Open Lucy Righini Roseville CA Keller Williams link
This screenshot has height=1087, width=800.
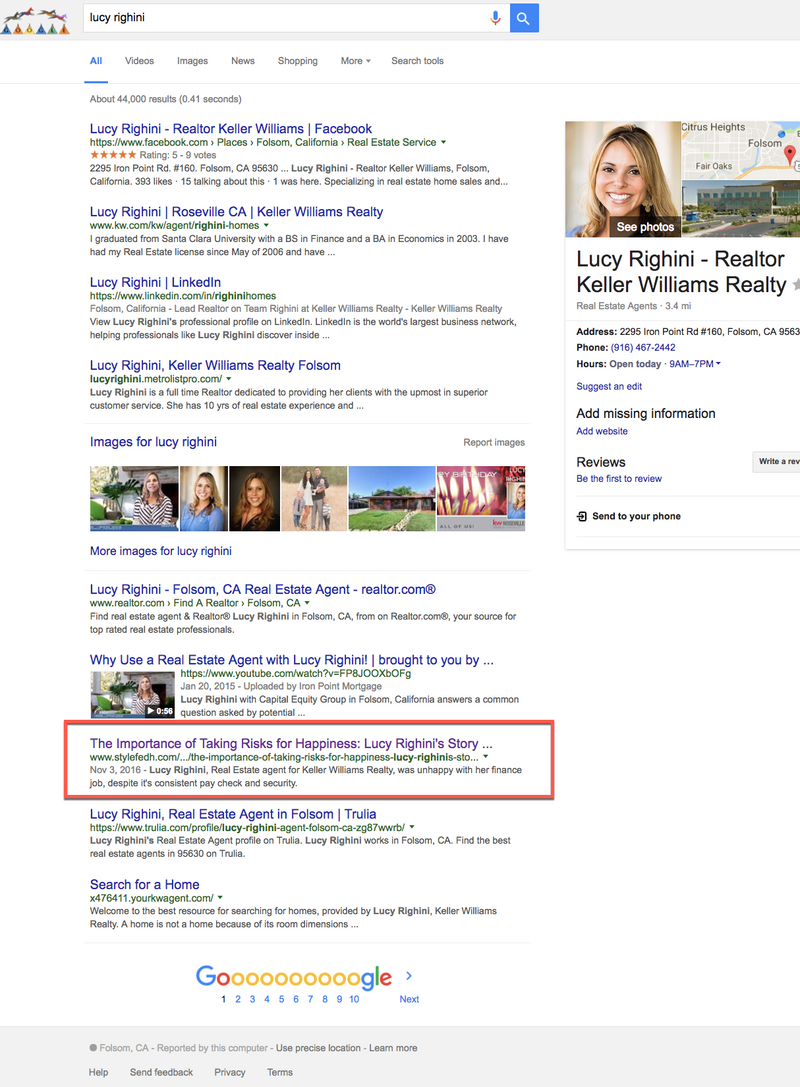[x=236, y=212]
